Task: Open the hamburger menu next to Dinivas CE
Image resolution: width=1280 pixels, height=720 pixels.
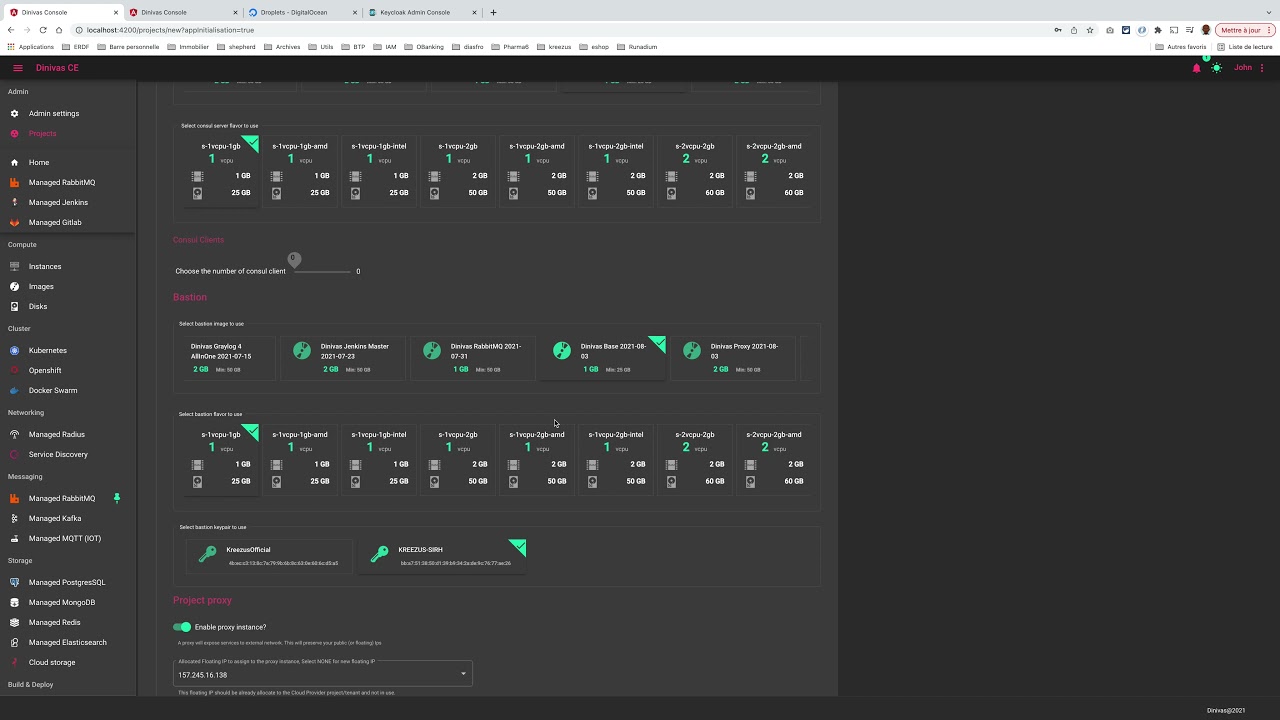Action: 18,68
